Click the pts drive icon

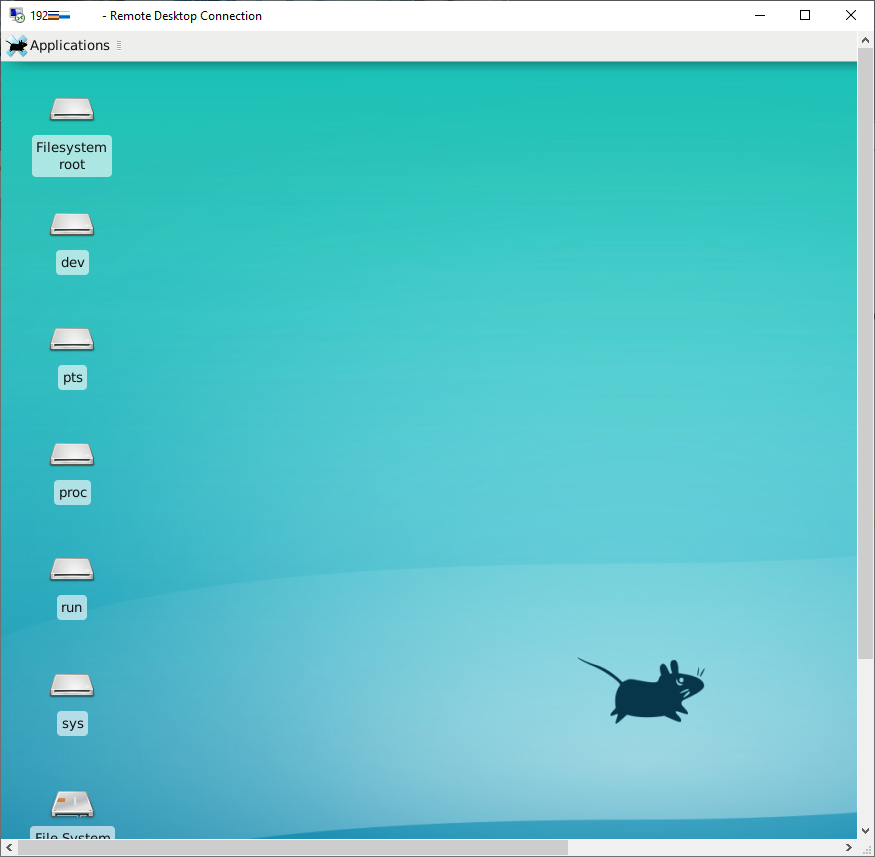tap(72, 340)
